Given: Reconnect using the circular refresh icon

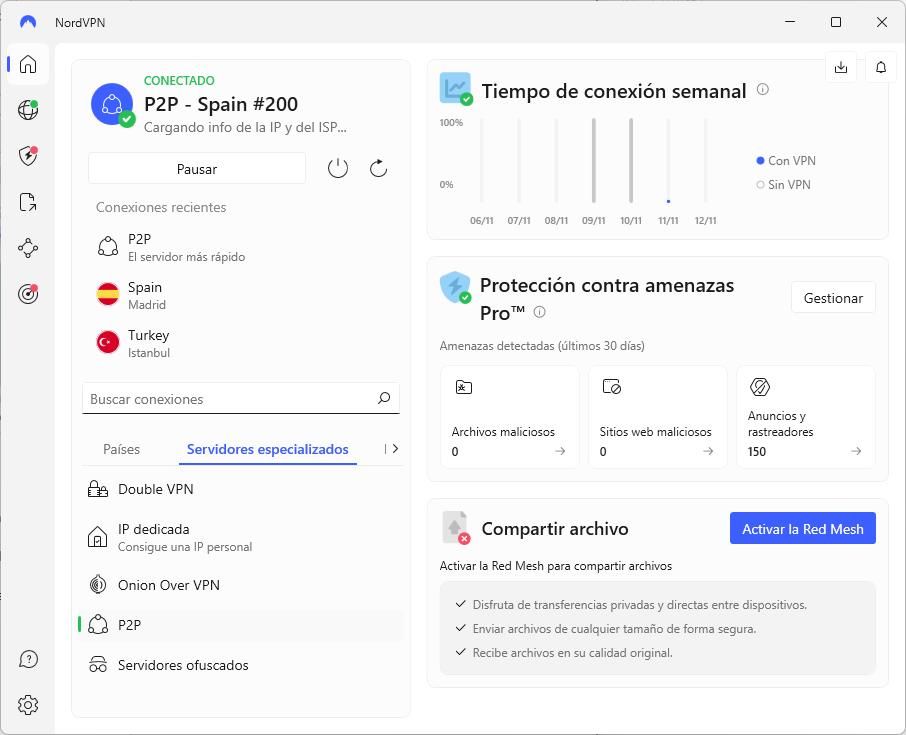Looking at the screenshot, I should (x=378, y=168).
